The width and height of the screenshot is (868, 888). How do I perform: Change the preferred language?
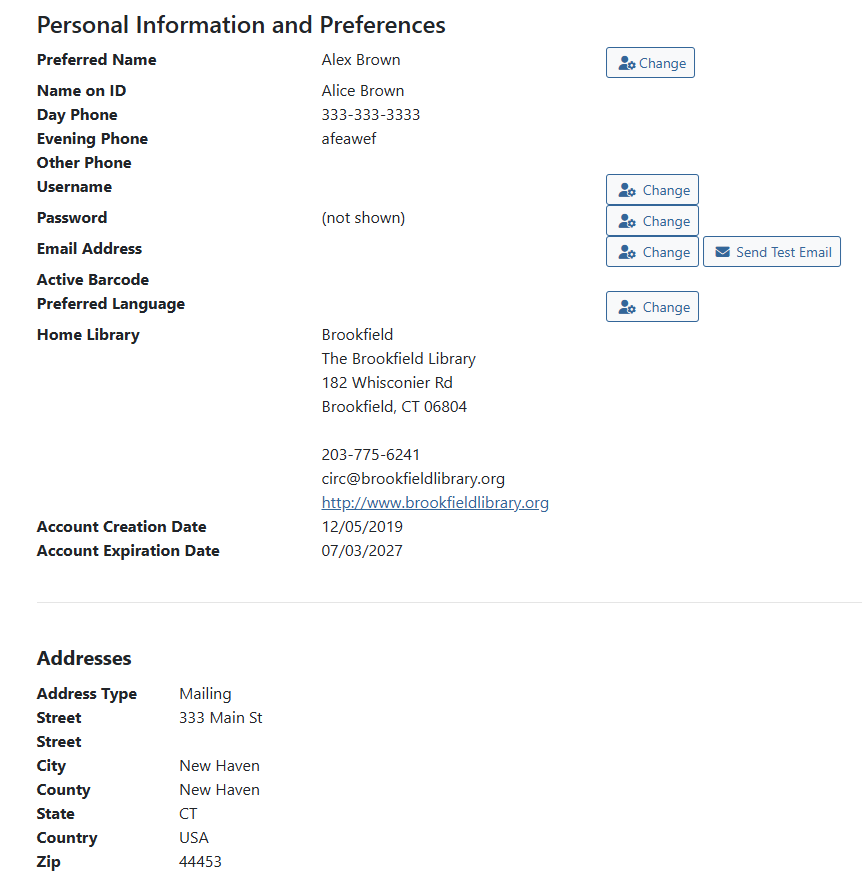pyautogui.click(x=652, y=306)
